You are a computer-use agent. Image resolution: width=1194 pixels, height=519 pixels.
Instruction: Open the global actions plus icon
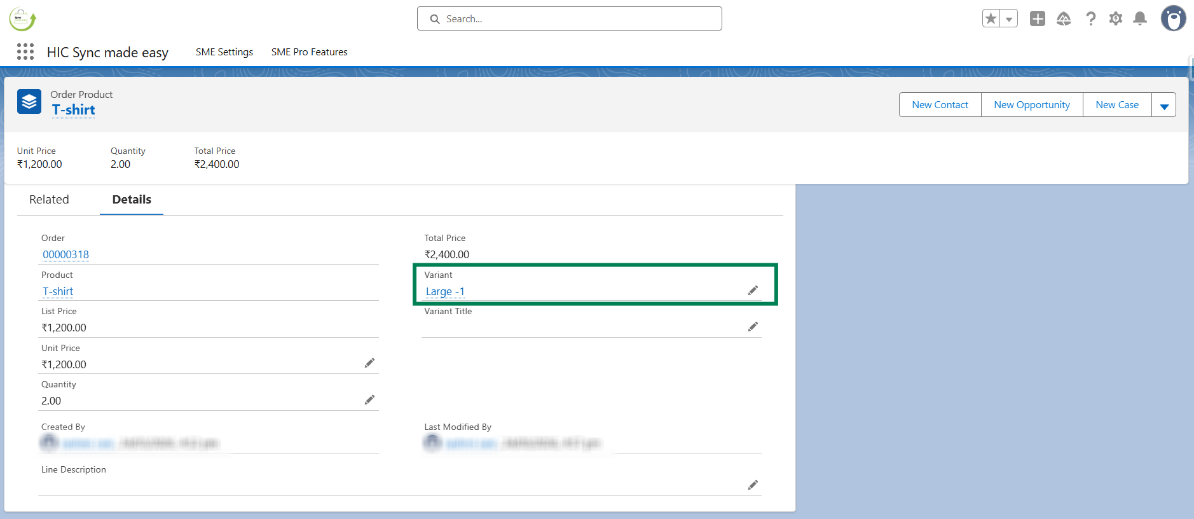(x=1037, y=19)
